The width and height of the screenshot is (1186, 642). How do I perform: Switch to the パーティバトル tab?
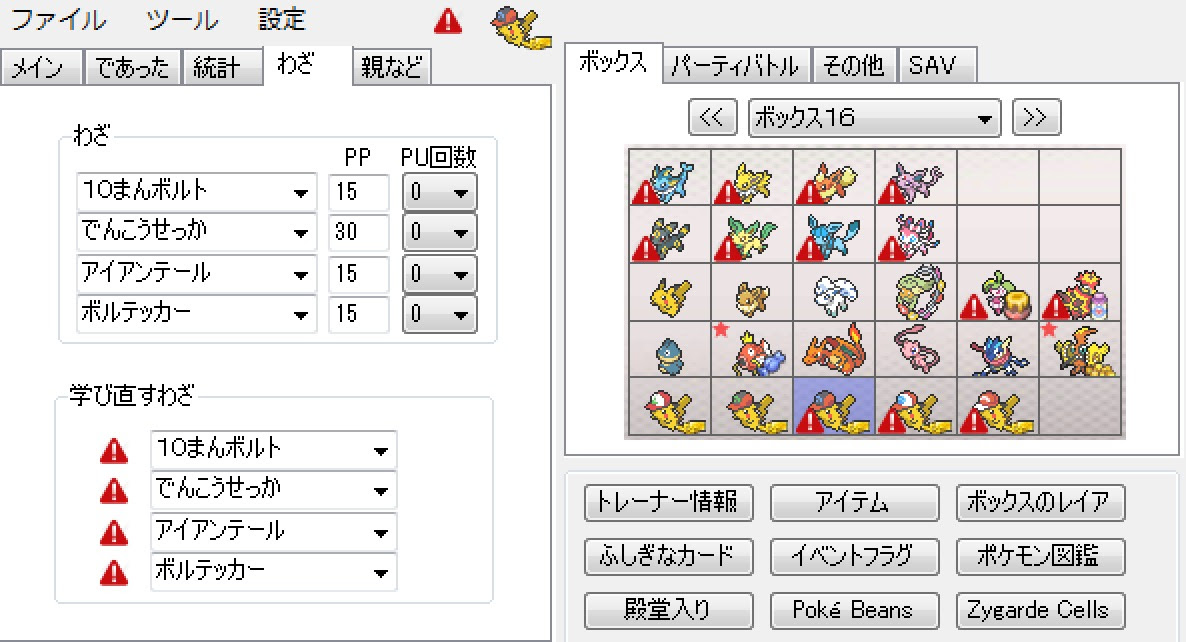737,66
